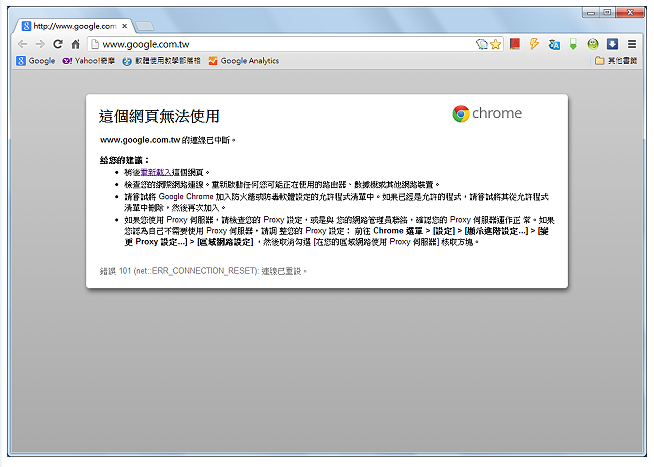The image size is (654, 467).
Task: Open the Chrome hamburger menu
Action: [632, 44]
